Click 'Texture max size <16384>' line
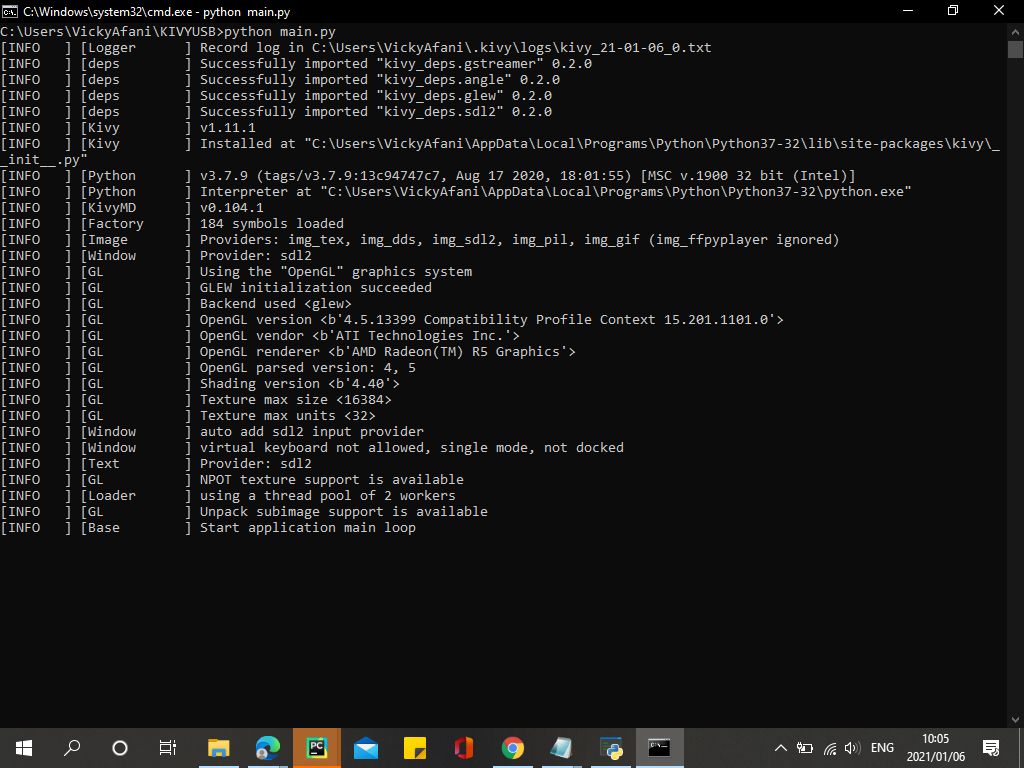 (196, 400)
